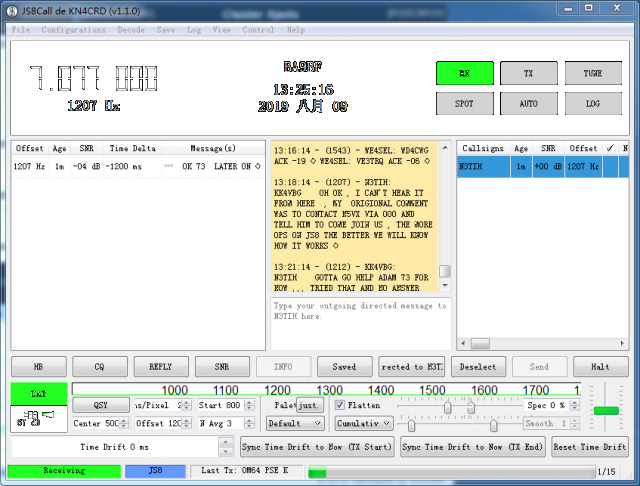Click the SNR column header in callsigns table
Image resolution: width=640 pixels, height=486 pixels.
(x=548, y=148)
